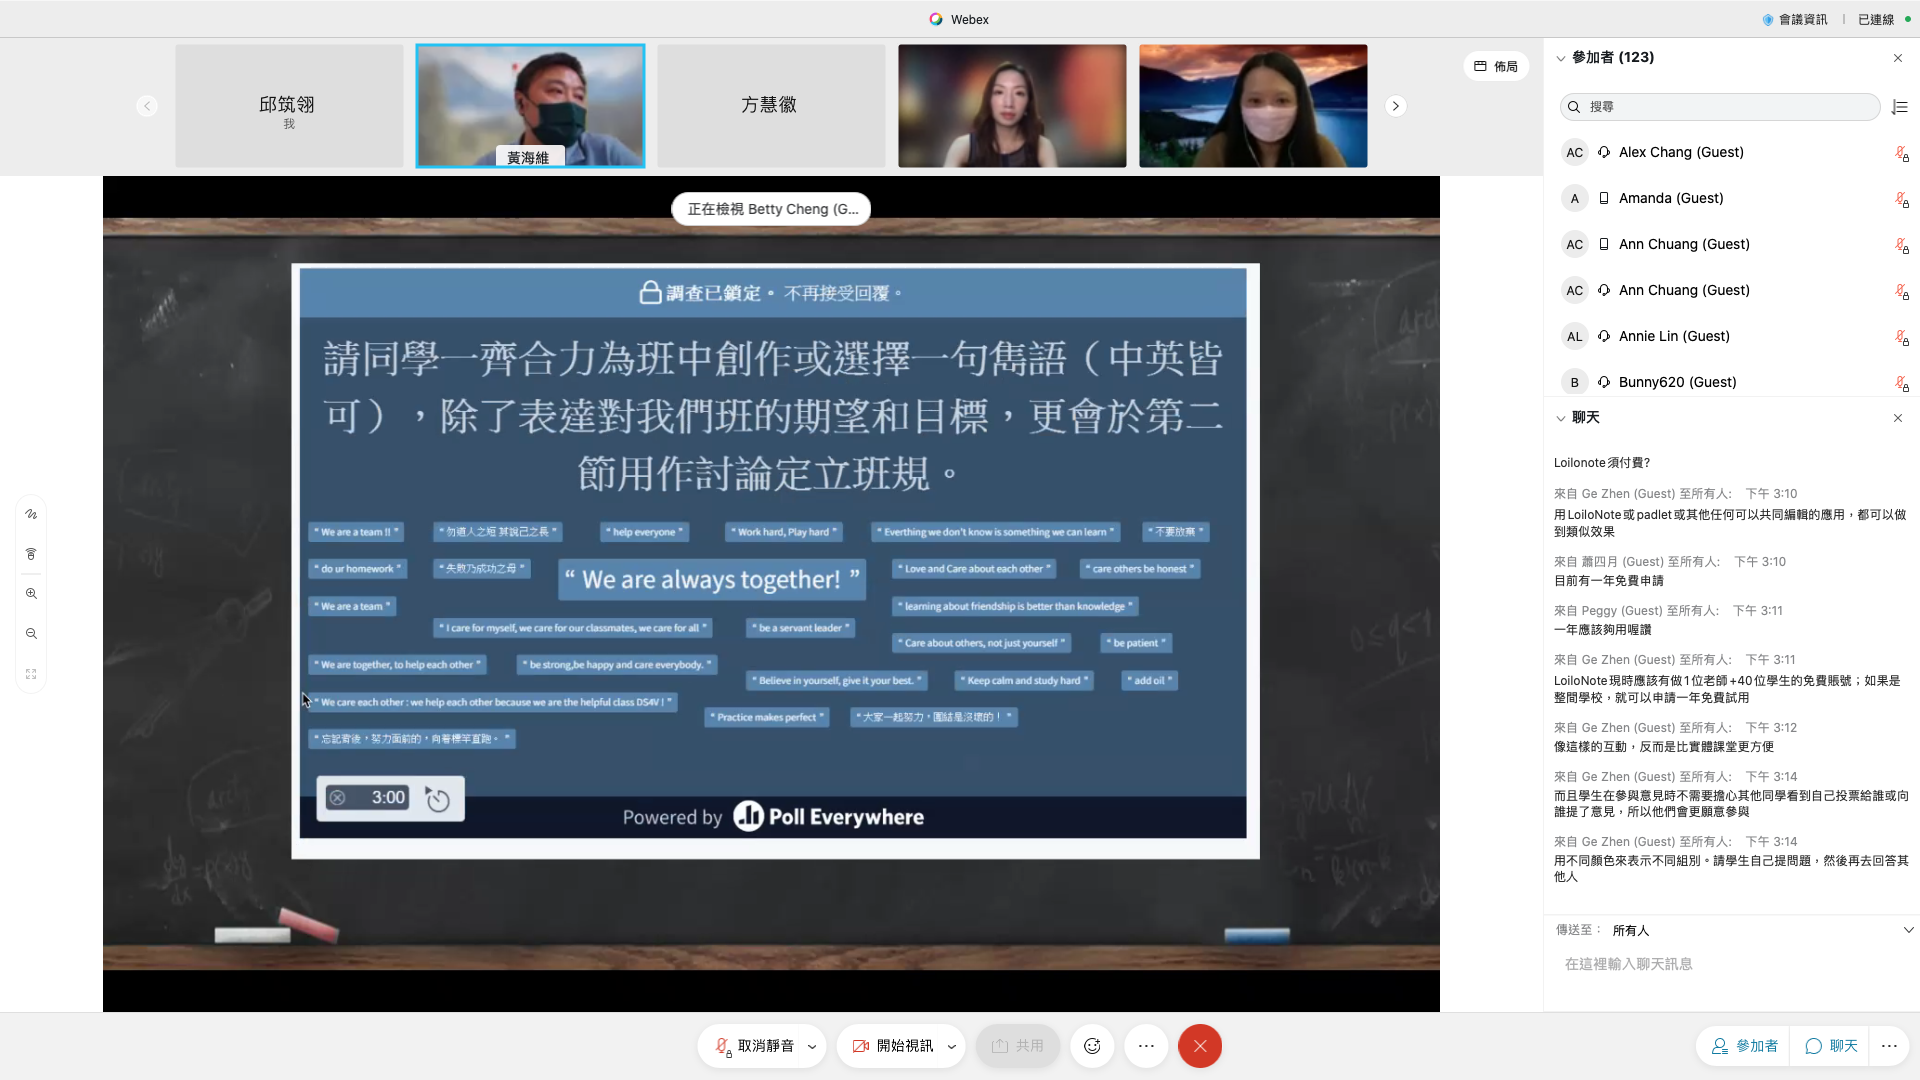
Task: Click the participant list sort icon
Action: [x=1900, y=107]
